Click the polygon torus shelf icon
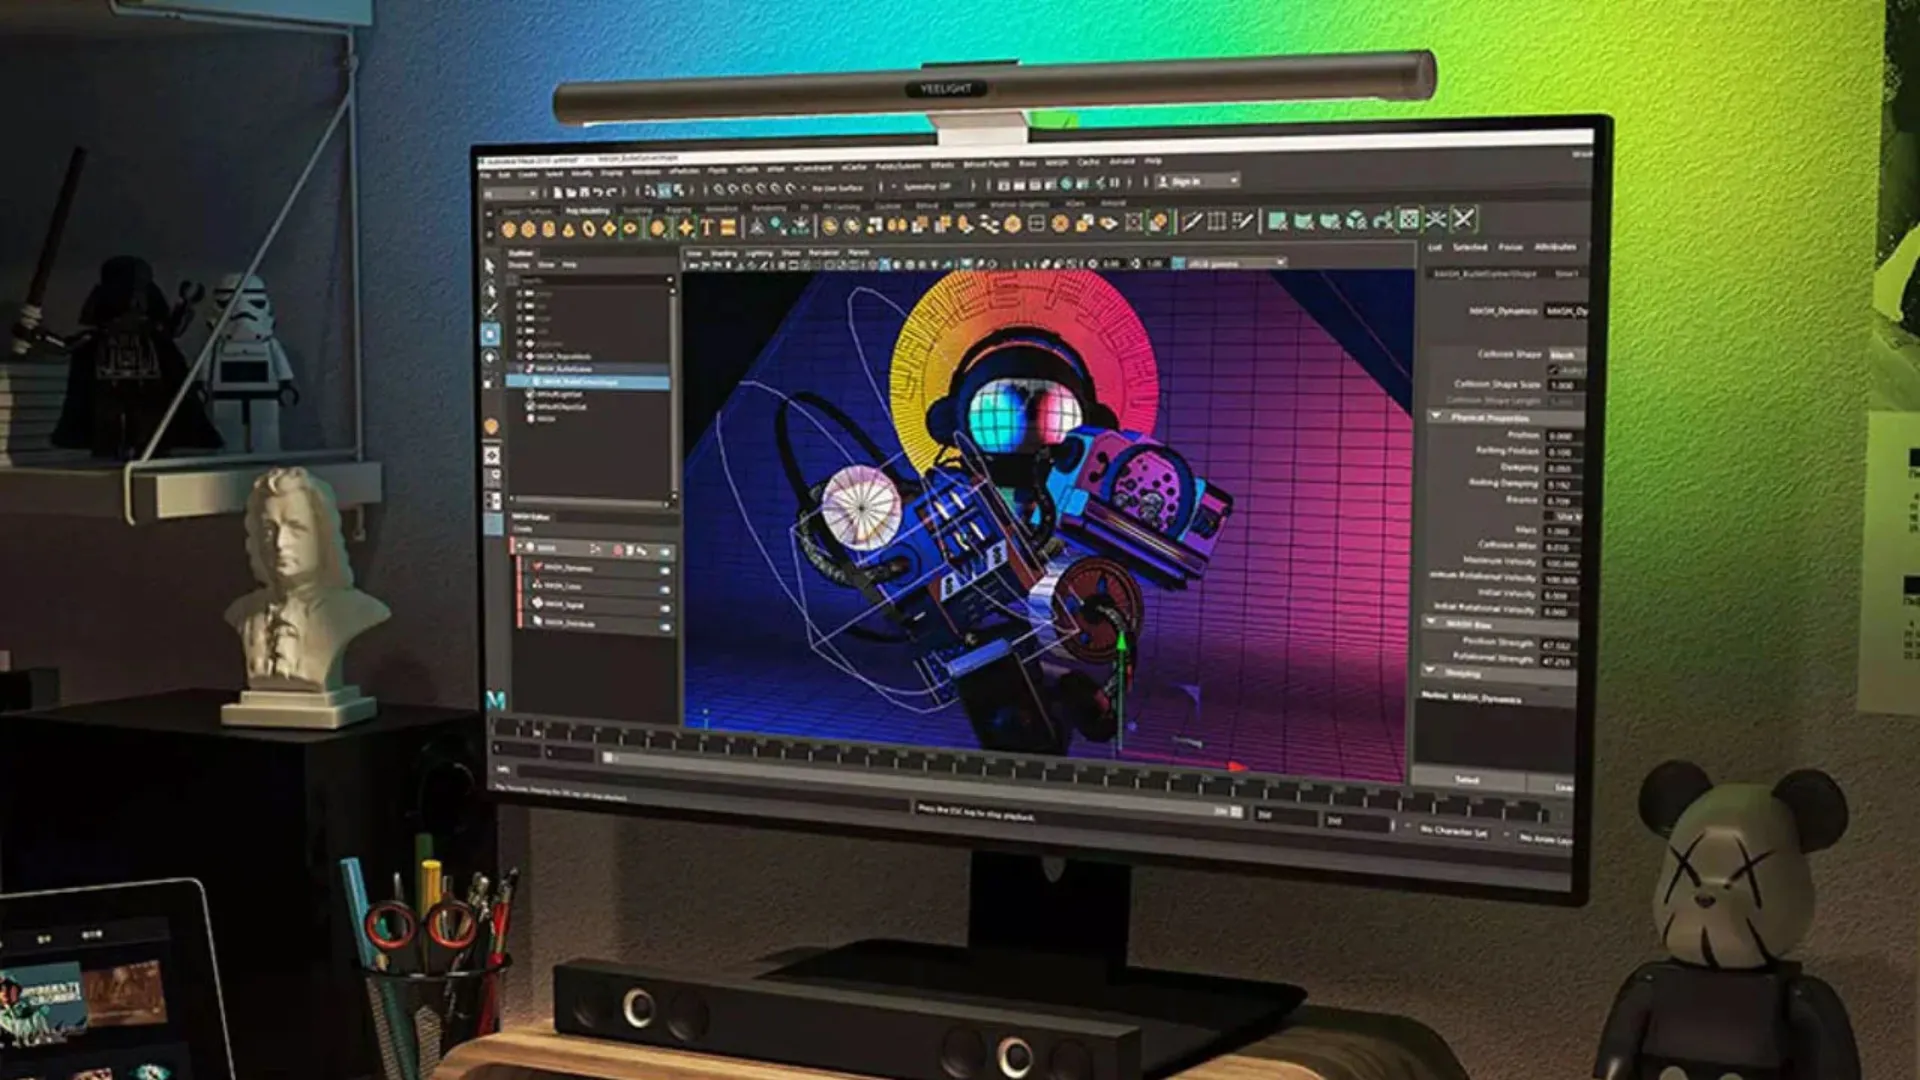The height and width of the screenshot is (1080, 1920). [x=589, y=229]
